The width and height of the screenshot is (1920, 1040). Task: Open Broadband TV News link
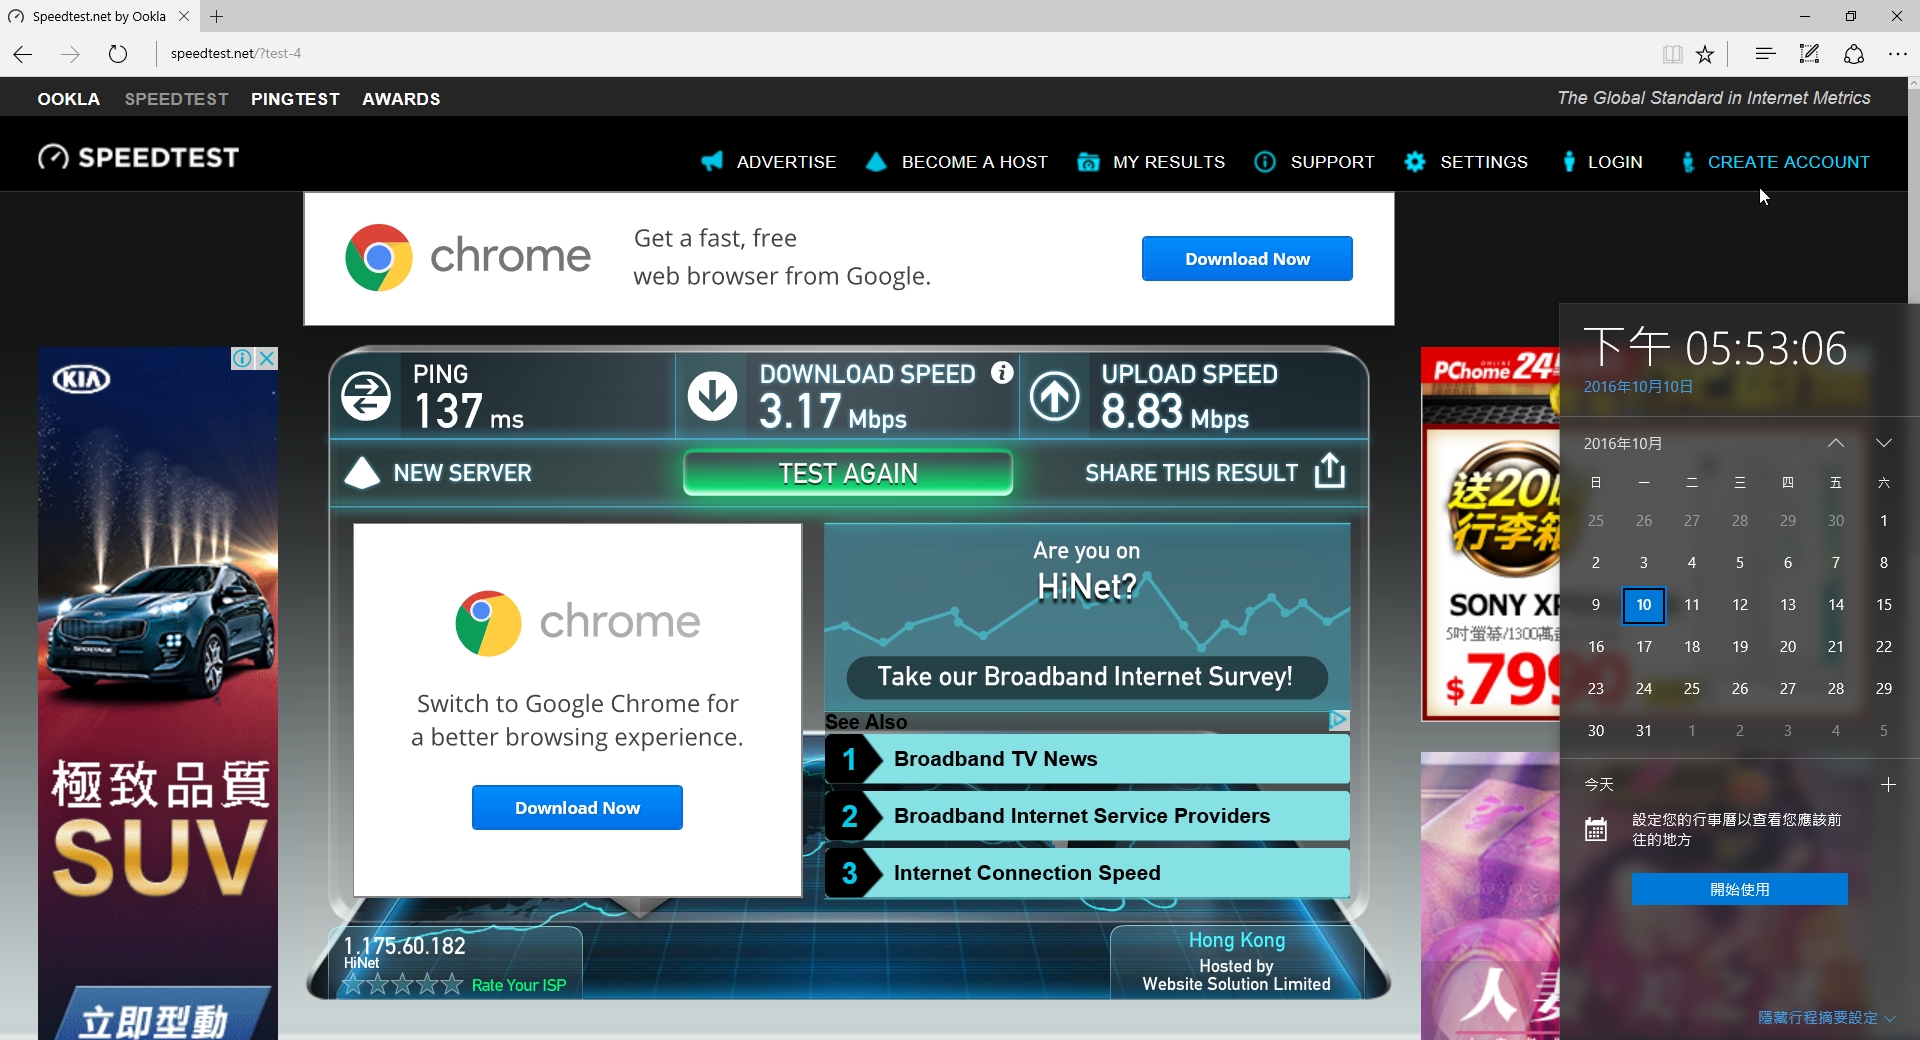[x=996, y=759]
